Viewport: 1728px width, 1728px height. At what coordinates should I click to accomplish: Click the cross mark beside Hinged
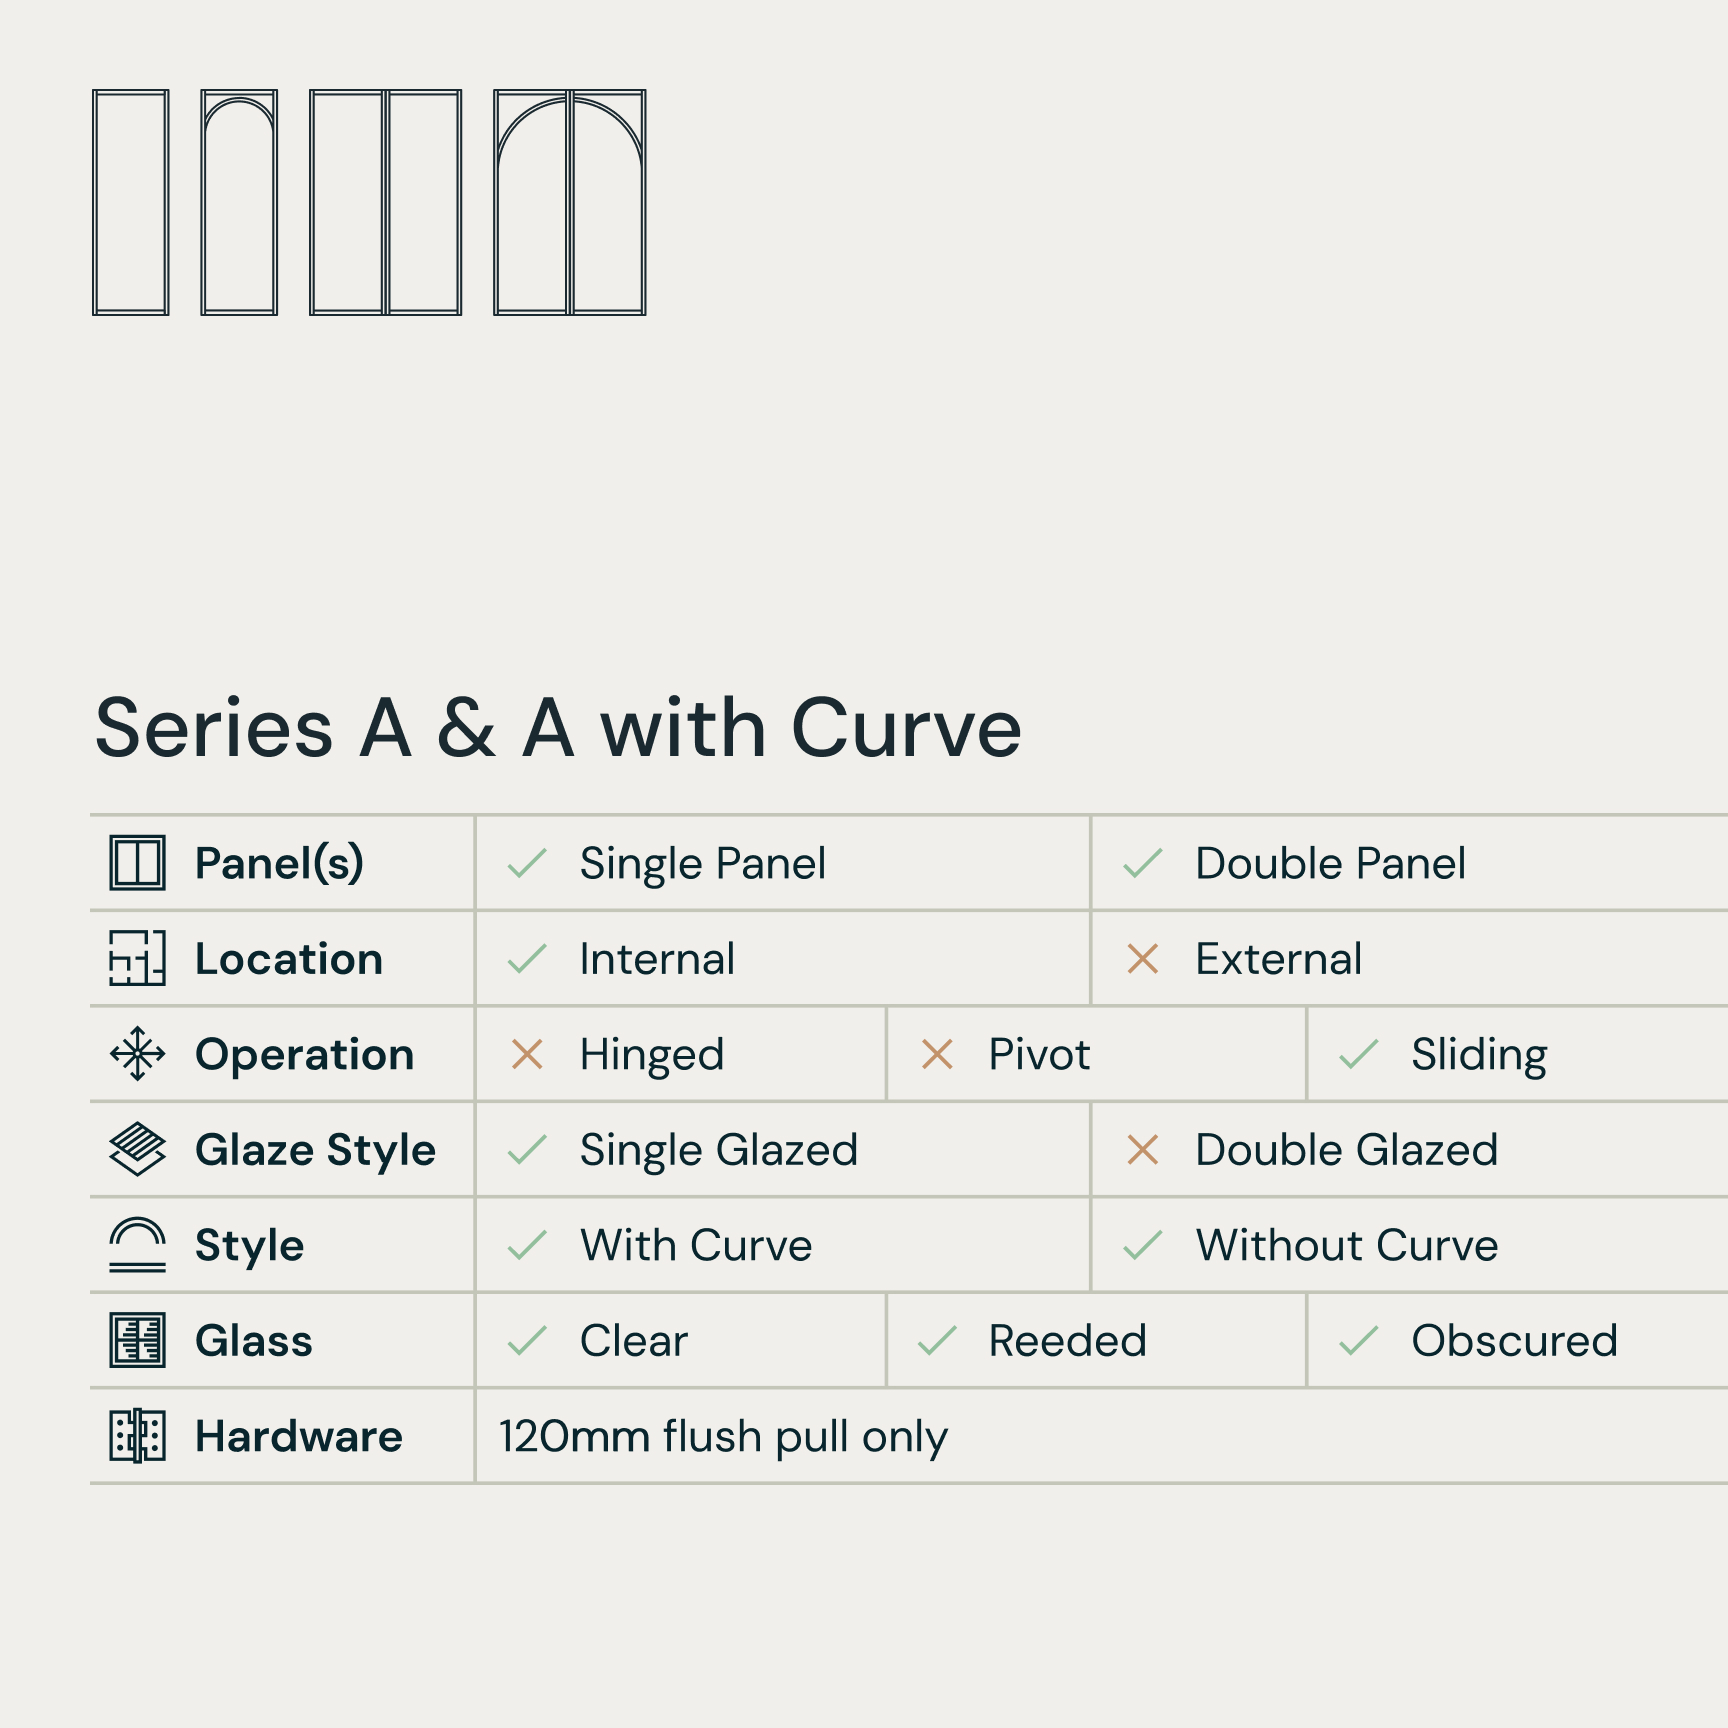[x=527, y=1054]
